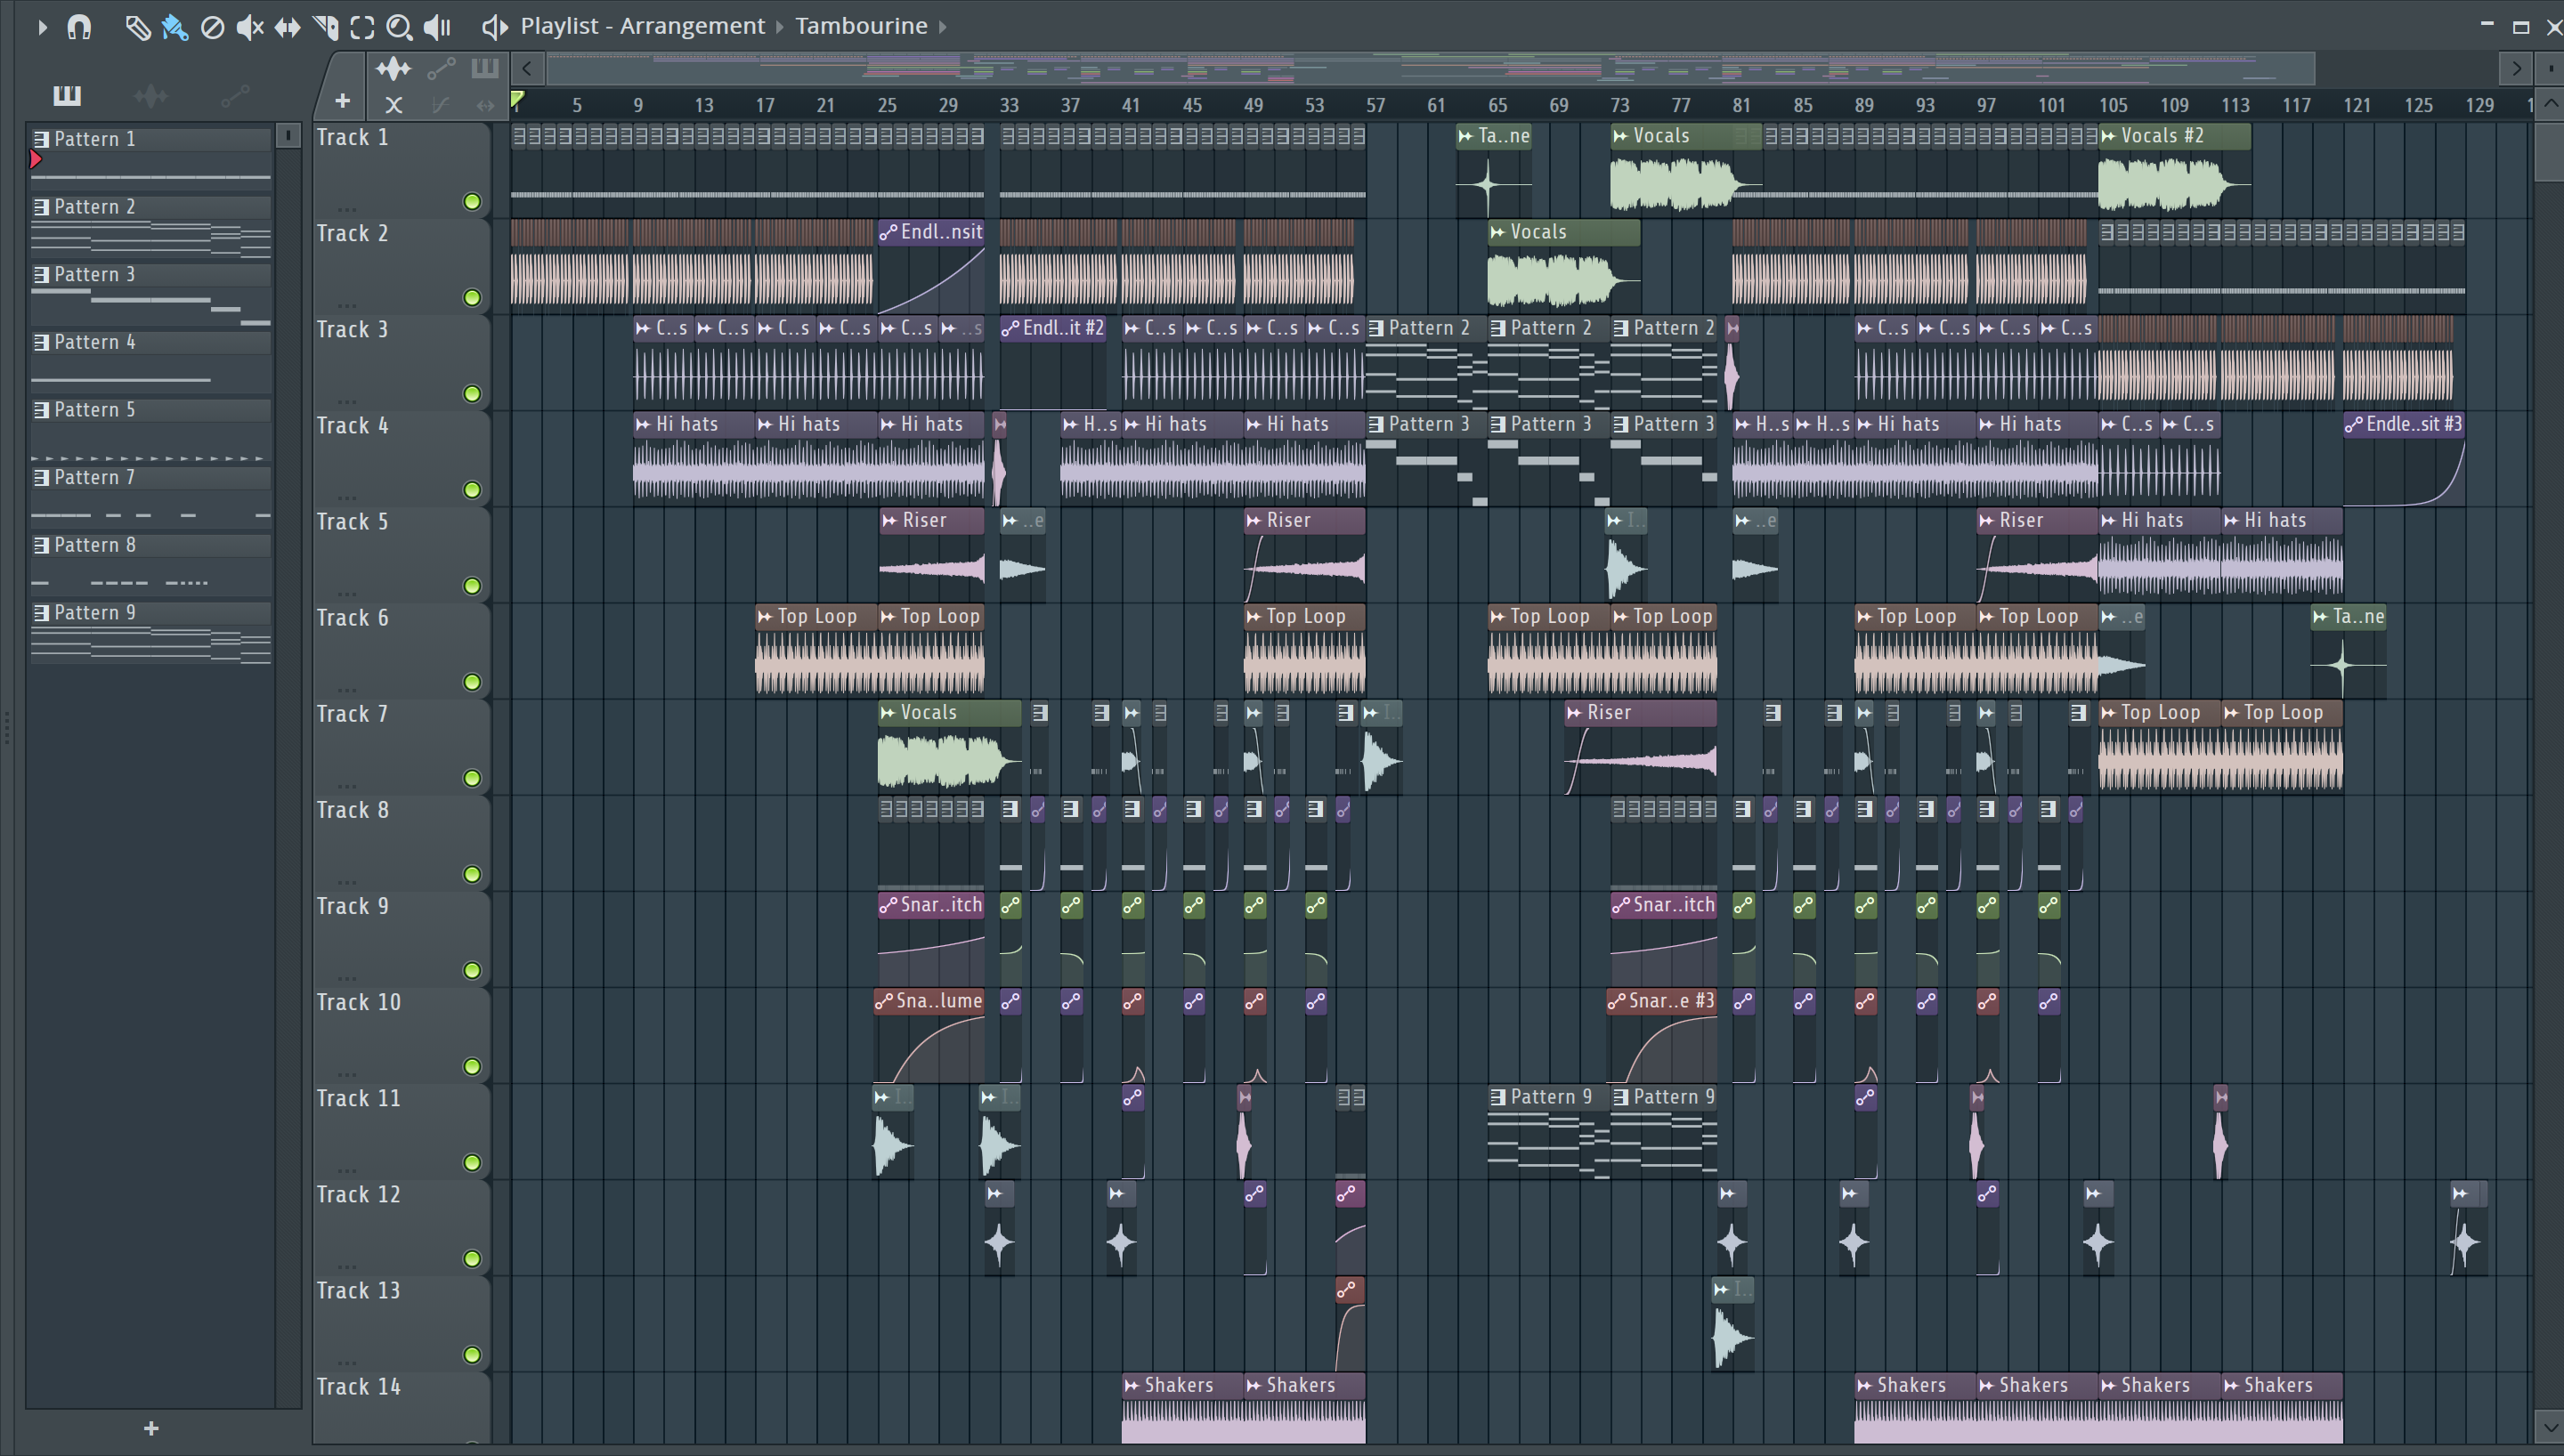The height and width of the screenshot is (1456, 2564).
Task: Open menu of Snar..e #3 automation clip
Action: pos(1617,1001)
